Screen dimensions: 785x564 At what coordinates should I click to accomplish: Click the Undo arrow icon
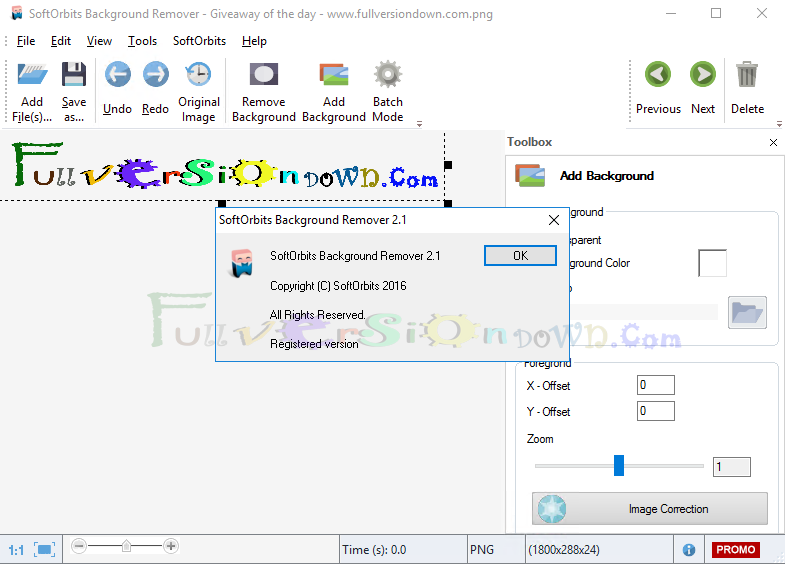tap(118, 75)
